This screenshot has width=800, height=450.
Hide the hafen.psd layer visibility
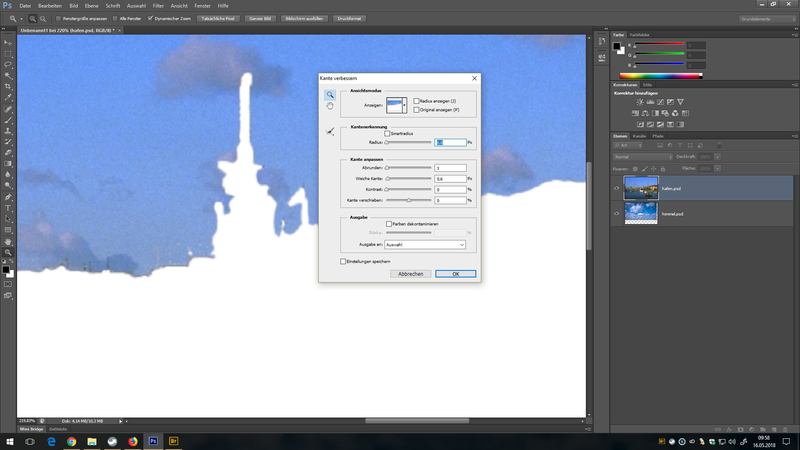(x=616, y=187)
